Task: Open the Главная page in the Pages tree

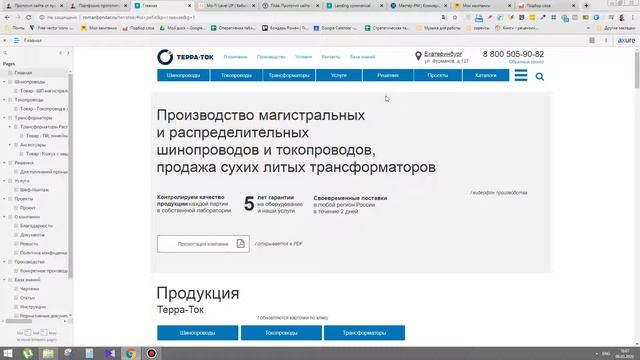Action: [x=23, y=73]
